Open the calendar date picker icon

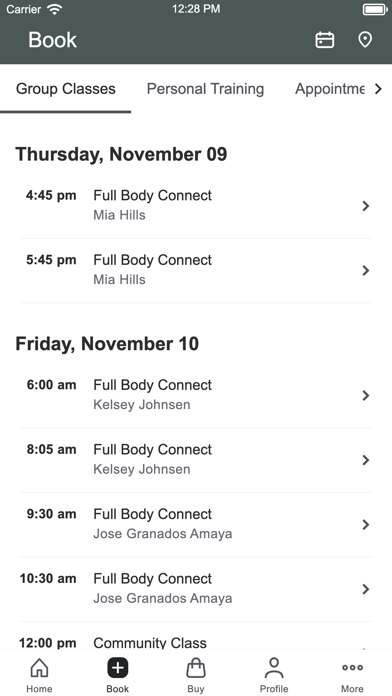(x=325, y=40)
